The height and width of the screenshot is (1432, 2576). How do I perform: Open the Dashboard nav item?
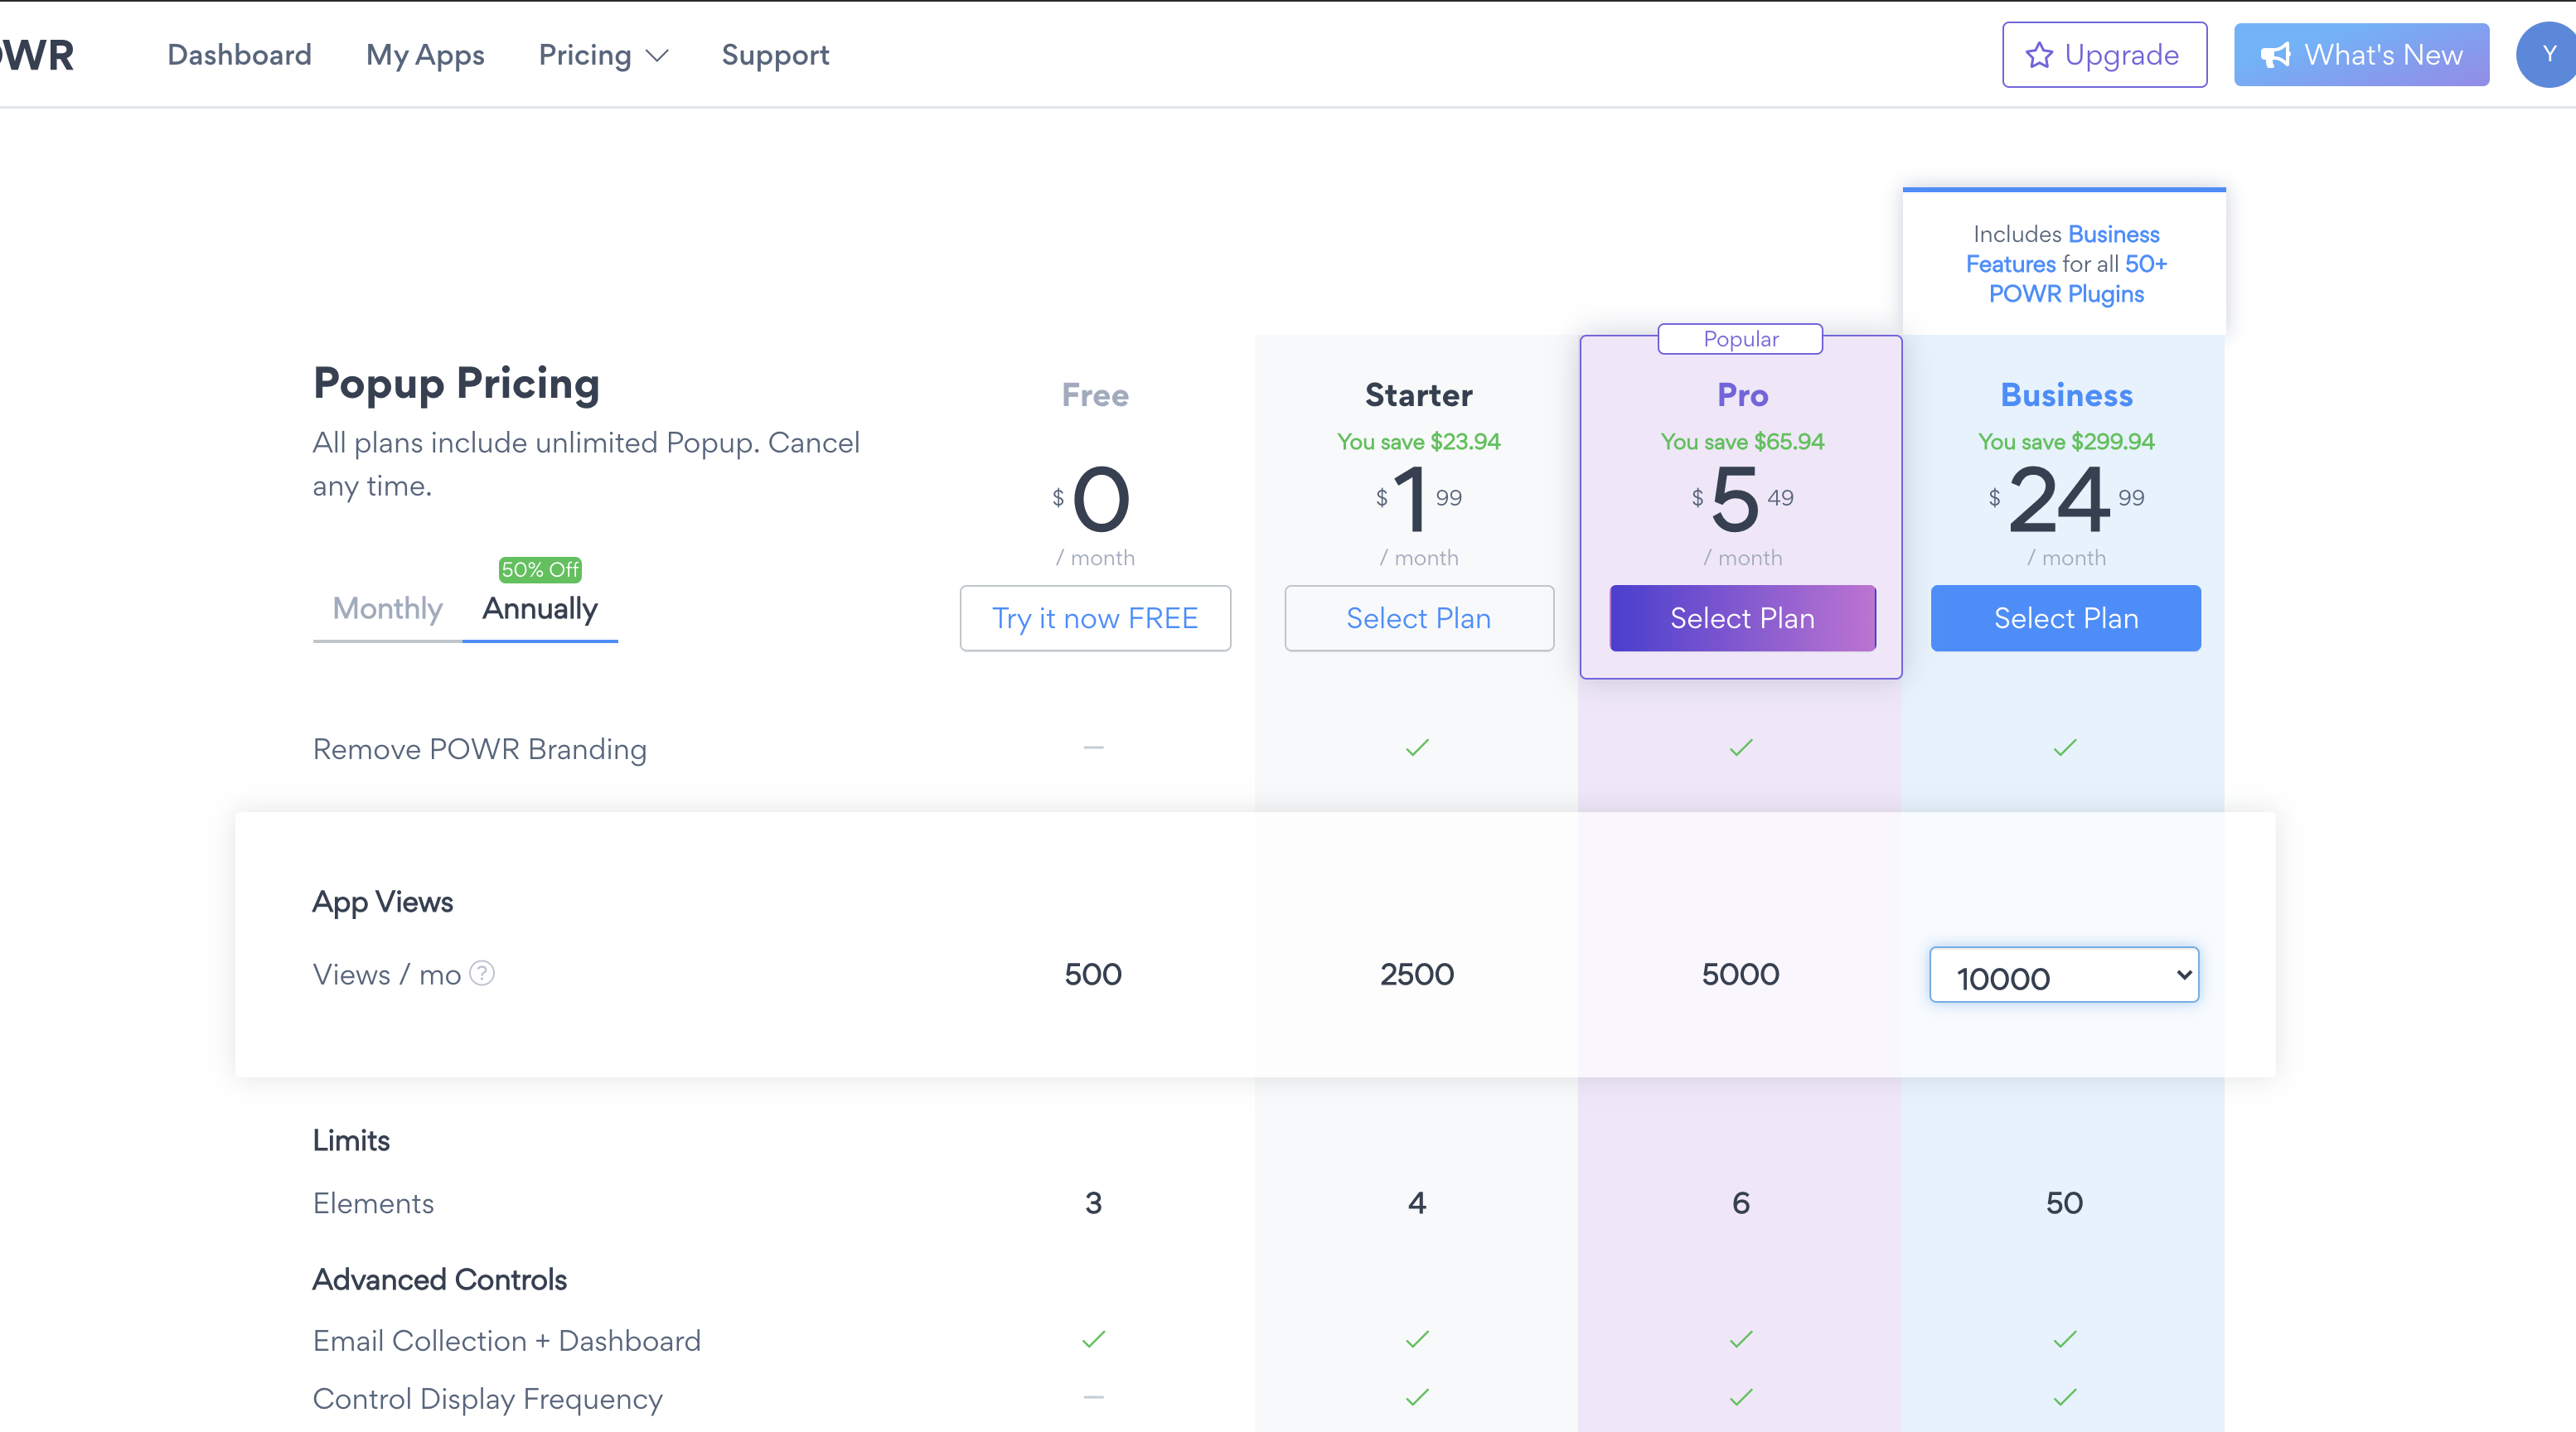click(239, 55)
